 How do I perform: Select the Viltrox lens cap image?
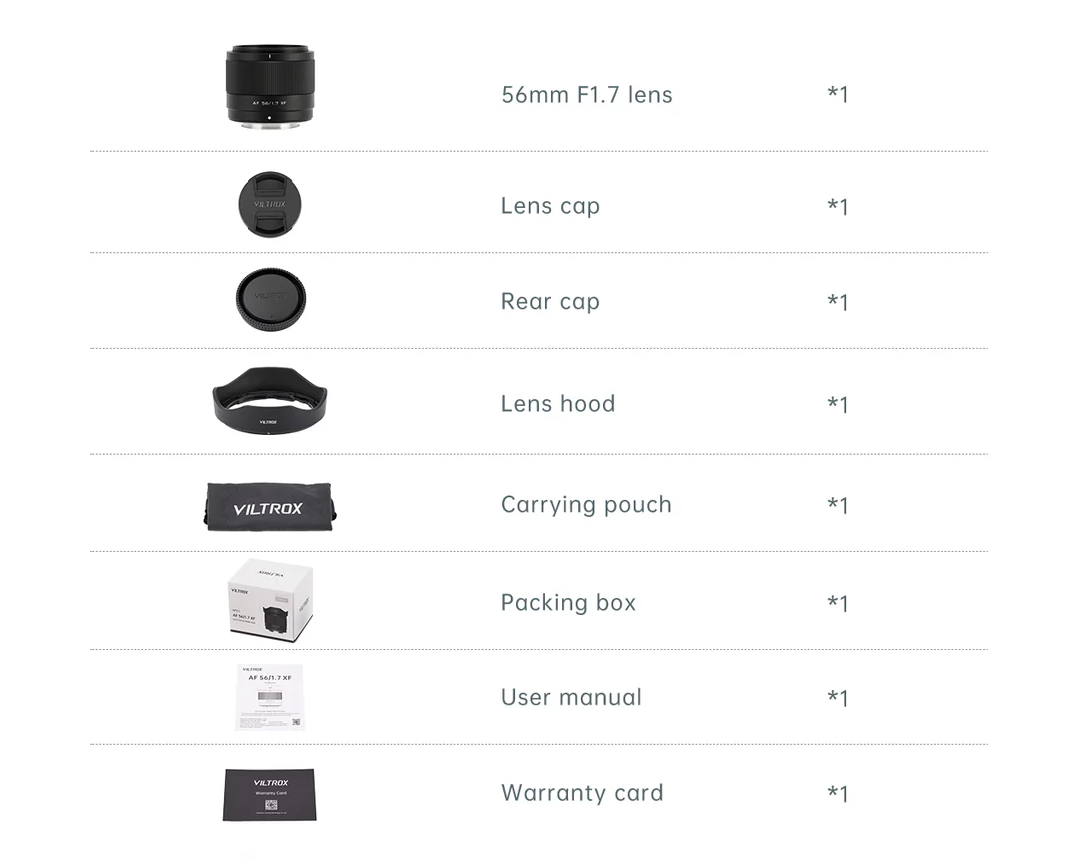click(x=270, y=204)
